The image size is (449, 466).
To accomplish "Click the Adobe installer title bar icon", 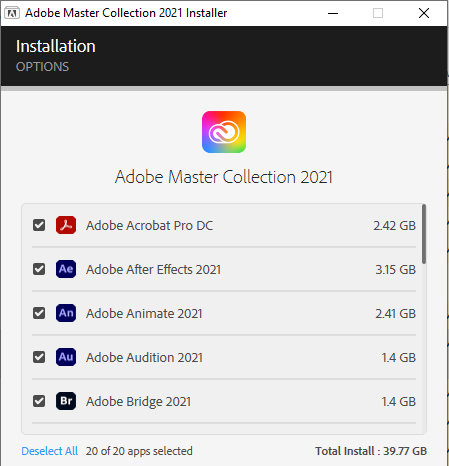I will click(12, 13).
